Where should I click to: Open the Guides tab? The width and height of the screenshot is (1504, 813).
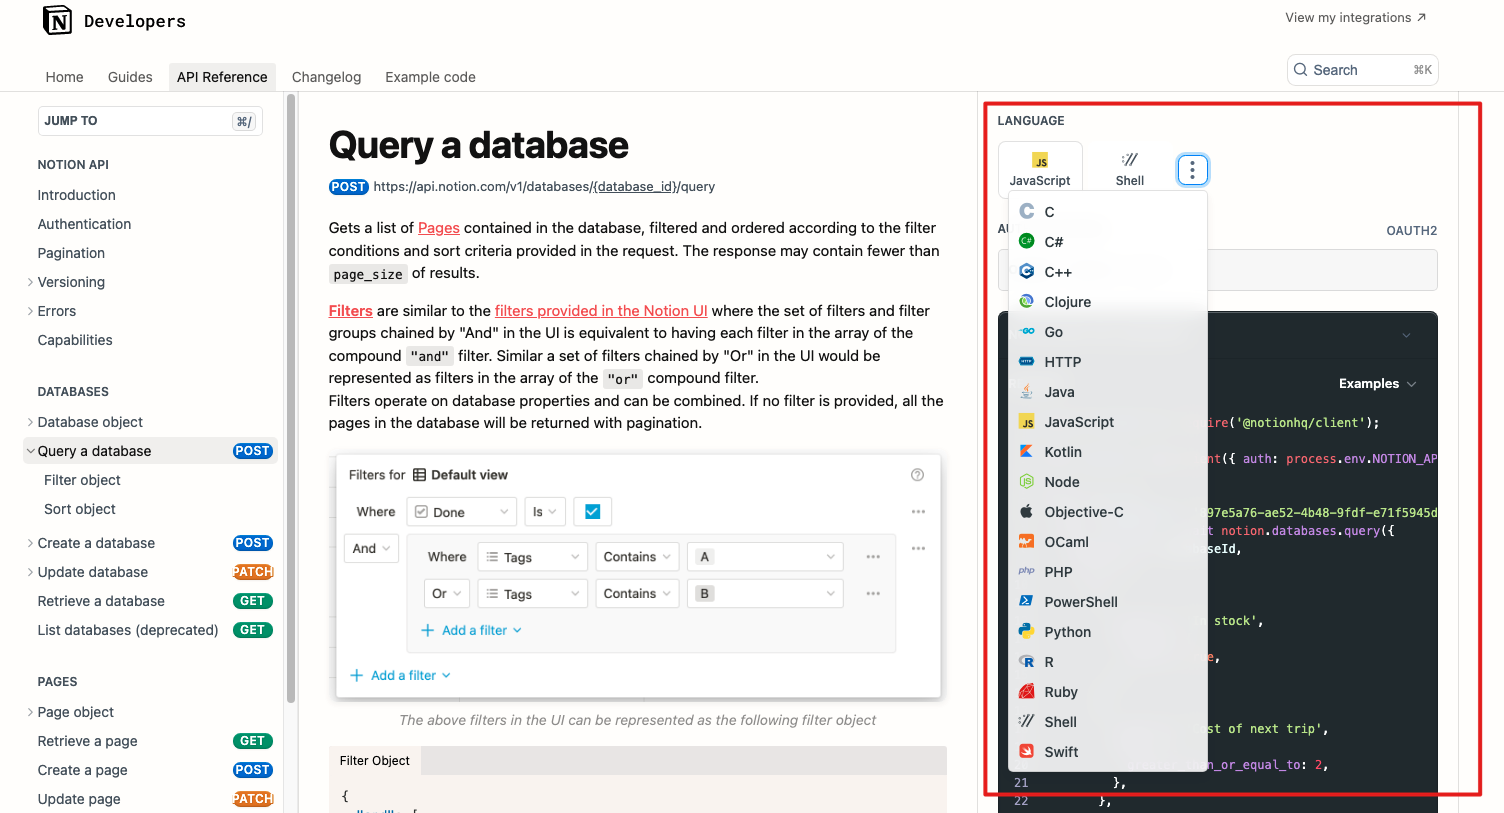[x=130, y=77]
